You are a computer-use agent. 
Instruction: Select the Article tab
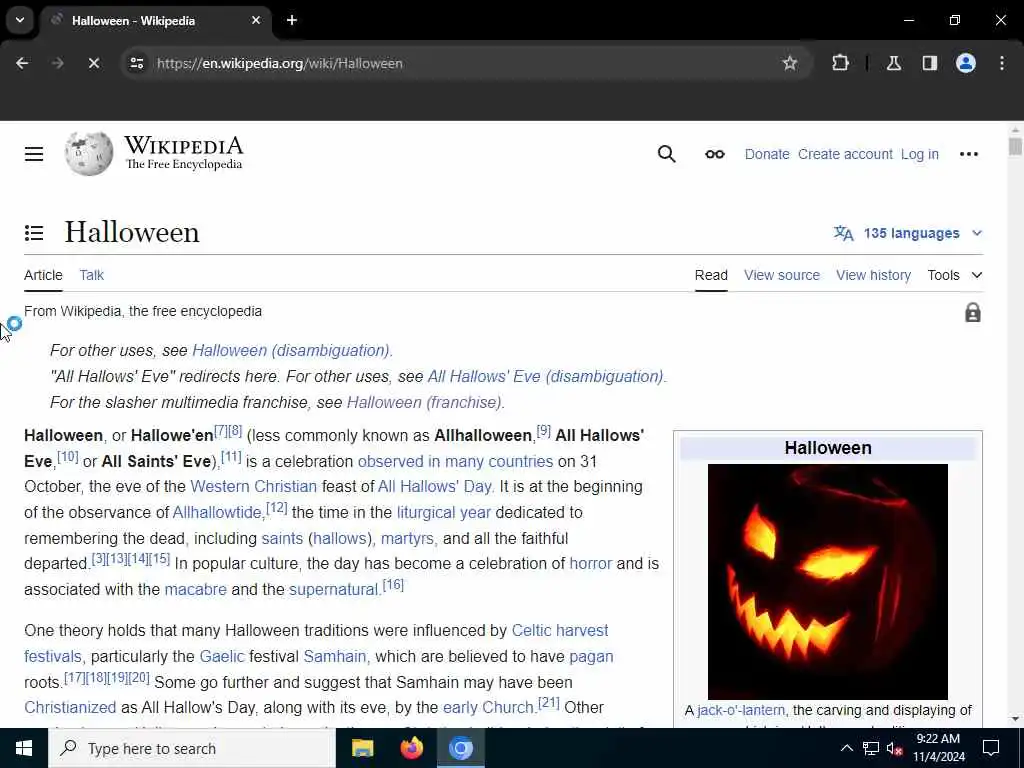43,275
